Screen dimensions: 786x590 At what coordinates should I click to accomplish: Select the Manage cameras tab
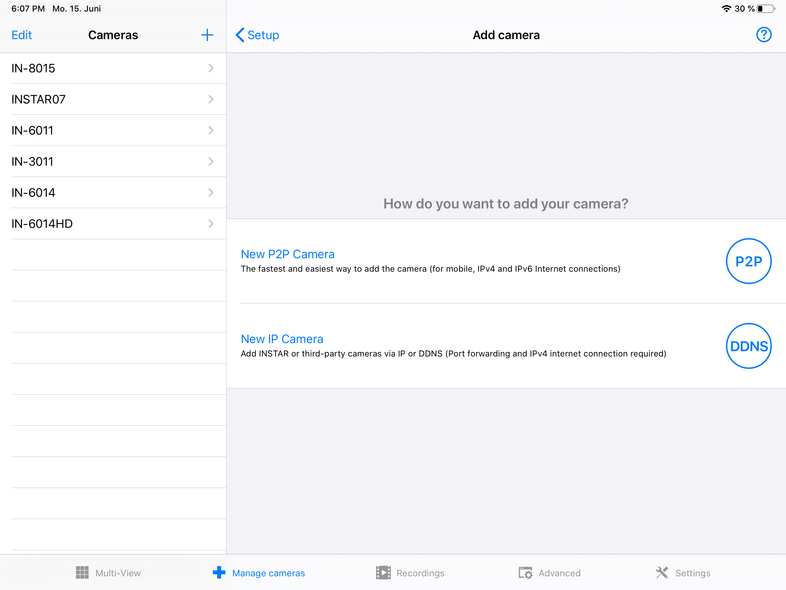pyautogui.click(x=259, y=573)
